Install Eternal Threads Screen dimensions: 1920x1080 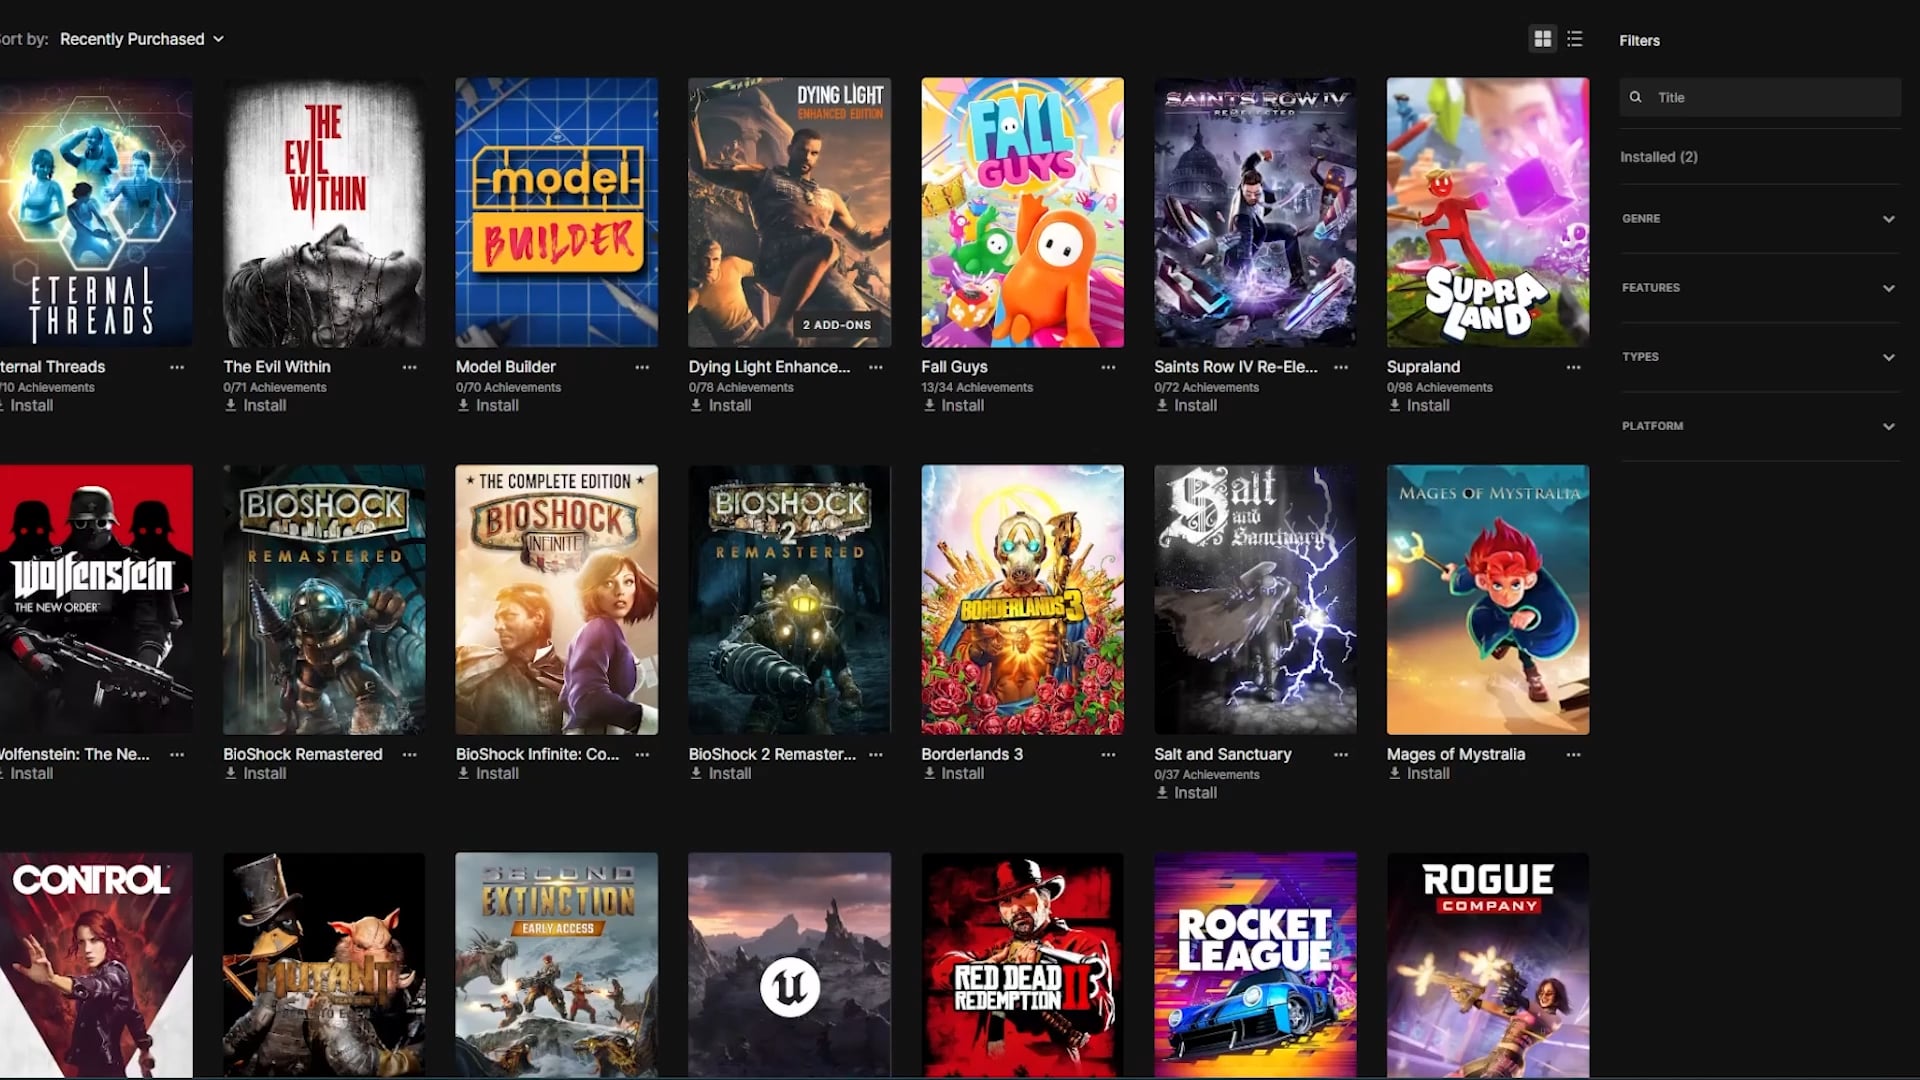27,405
